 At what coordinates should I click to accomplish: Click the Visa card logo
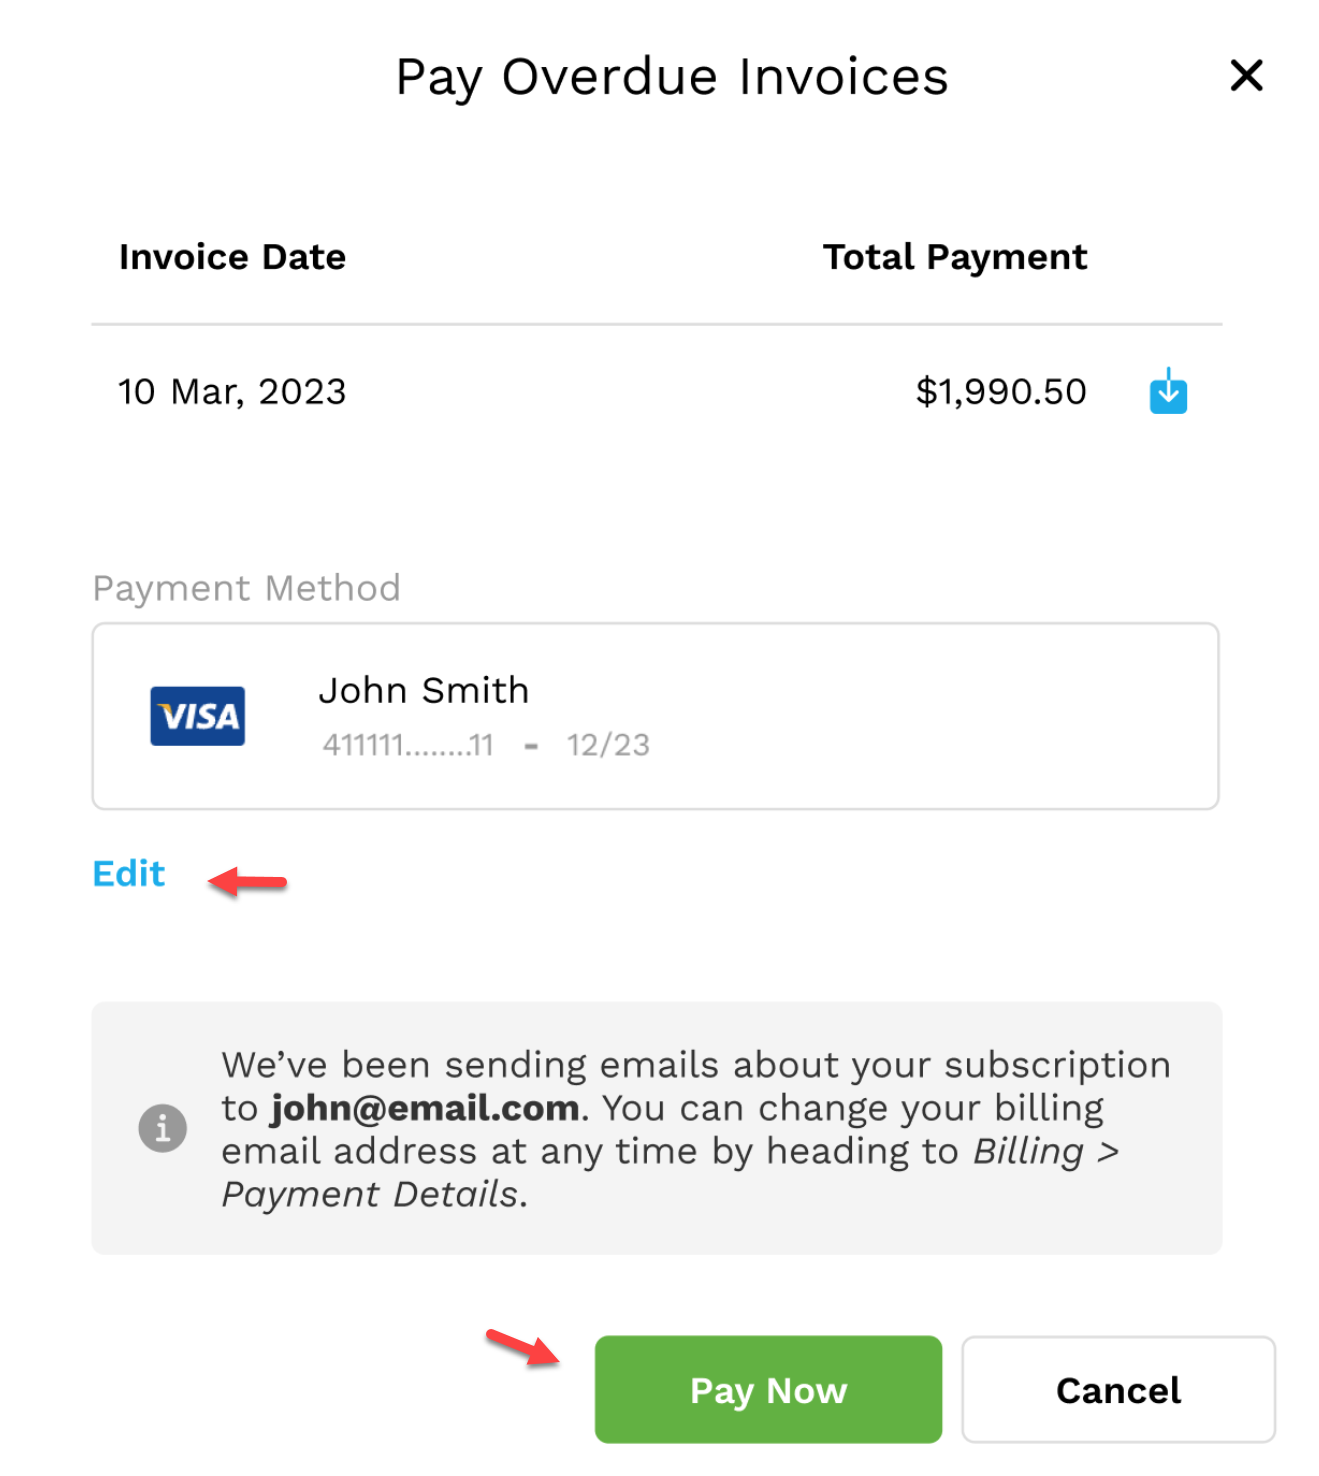click(x=197, y=716)
